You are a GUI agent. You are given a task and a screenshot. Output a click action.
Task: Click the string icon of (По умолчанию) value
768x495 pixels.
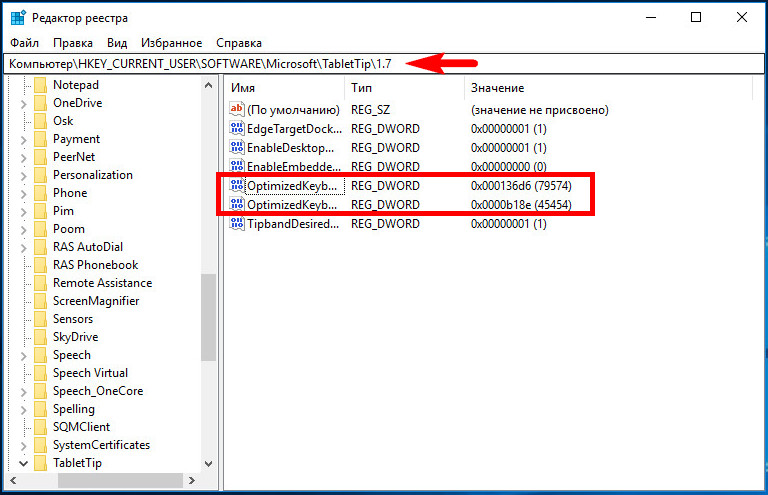pyautogui.click(x=237, y=109)
